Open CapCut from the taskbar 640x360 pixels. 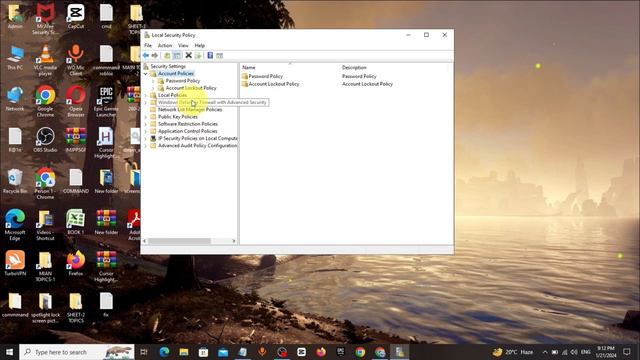(x=302, y=352)
